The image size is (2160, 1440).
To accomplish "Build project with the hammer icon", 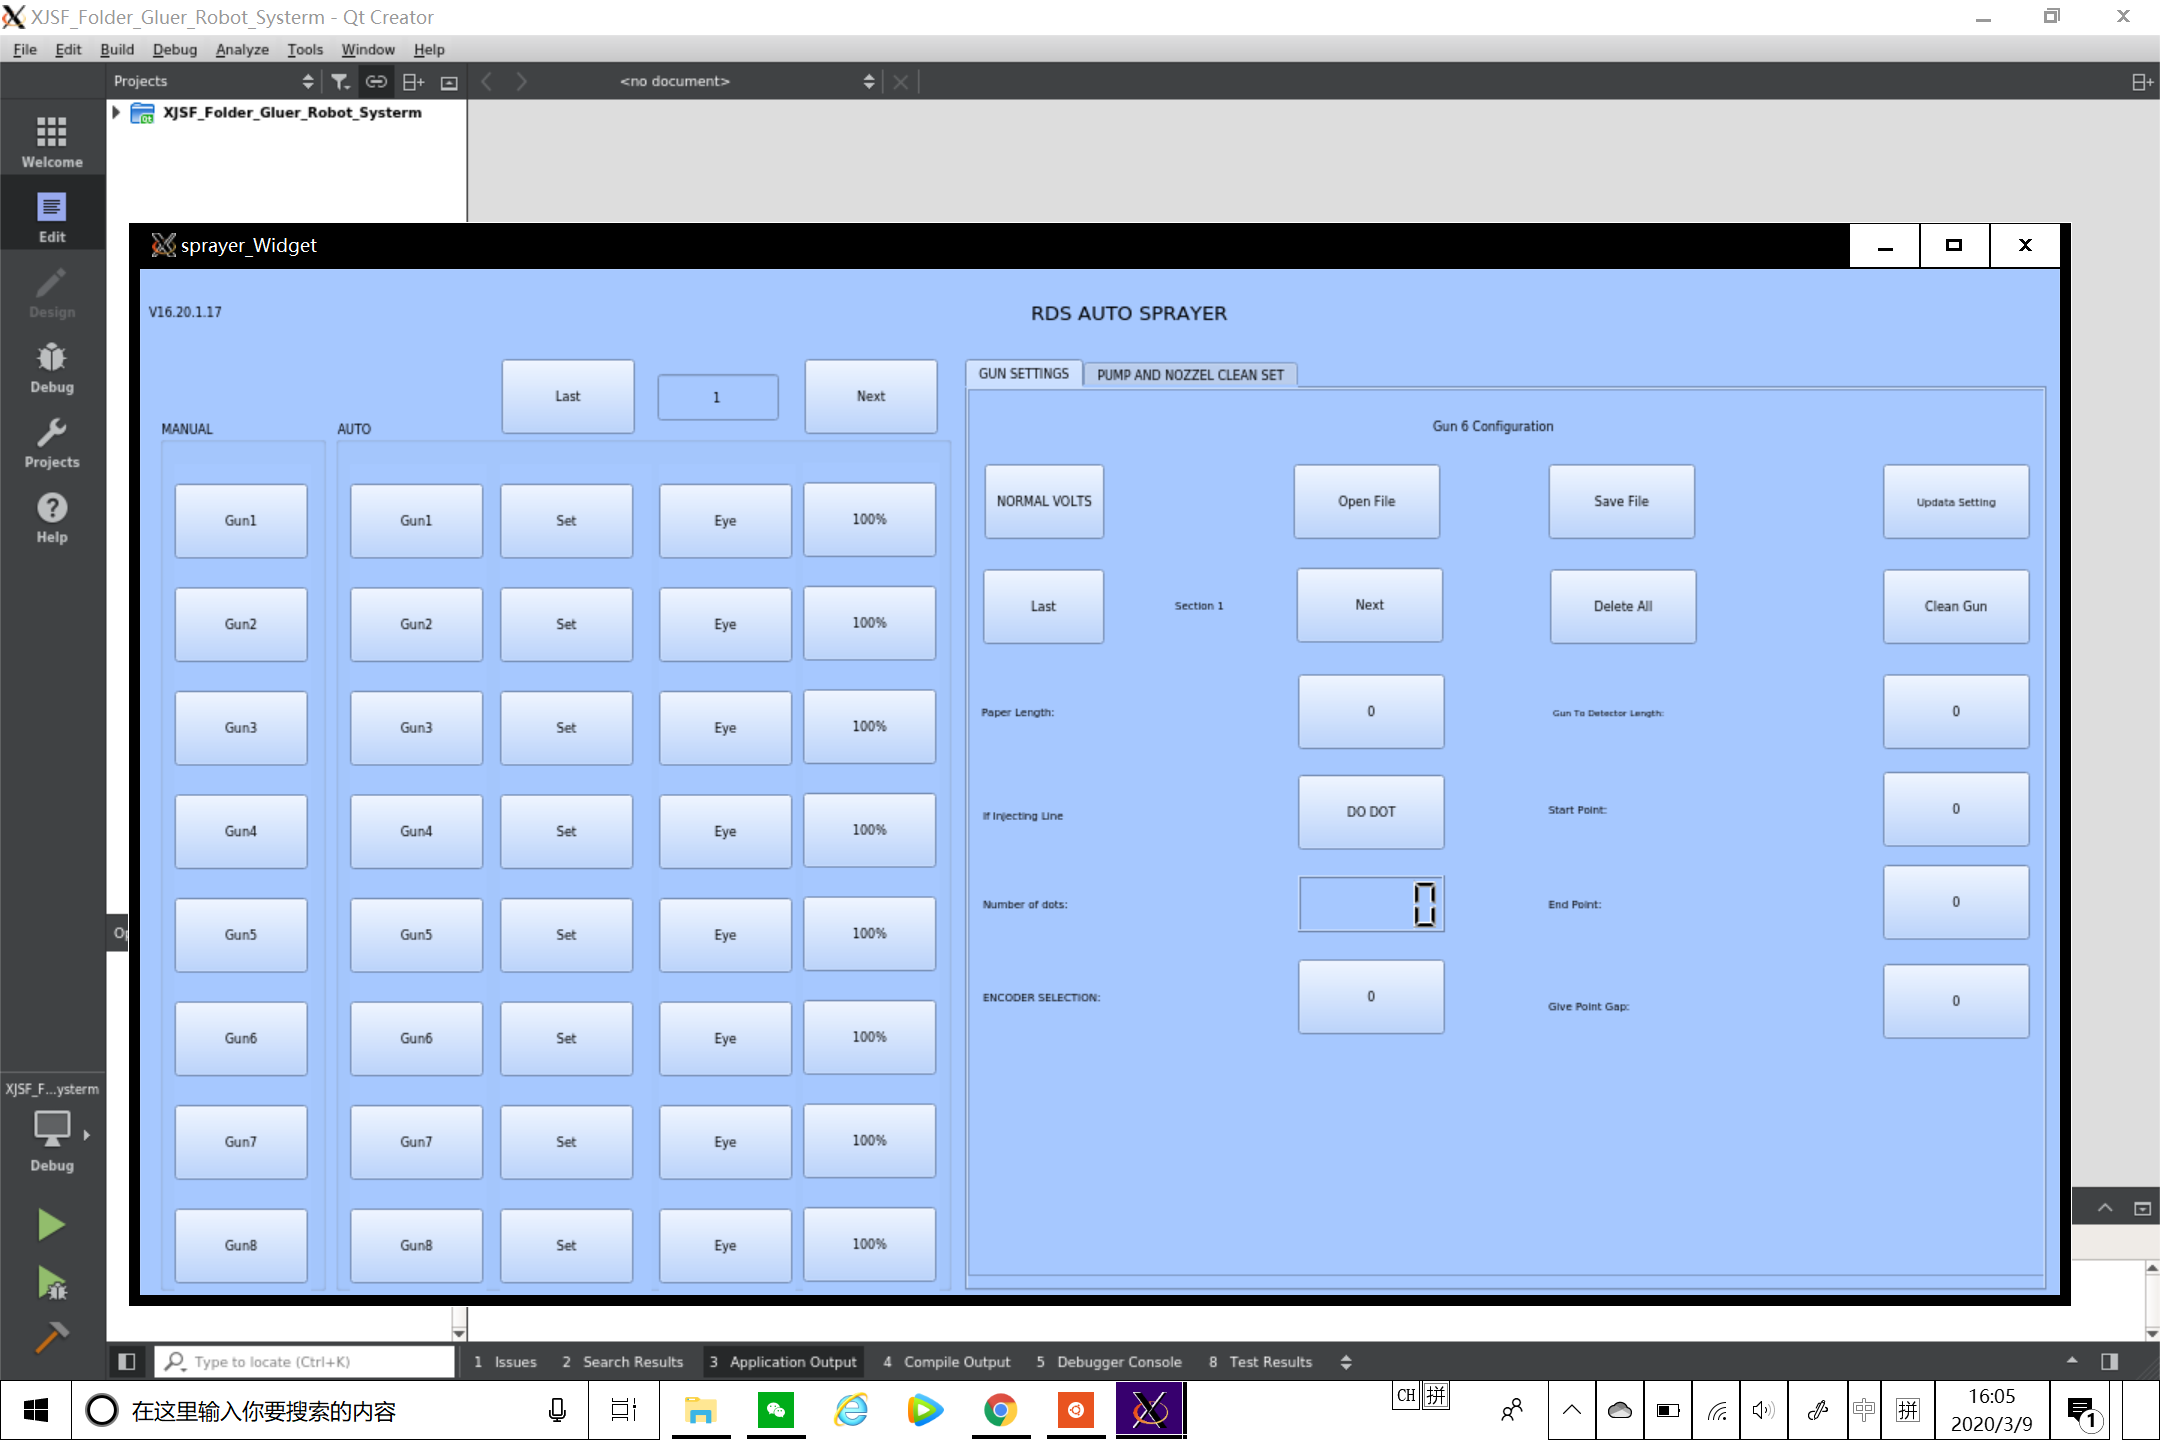I will (51, 1336).
